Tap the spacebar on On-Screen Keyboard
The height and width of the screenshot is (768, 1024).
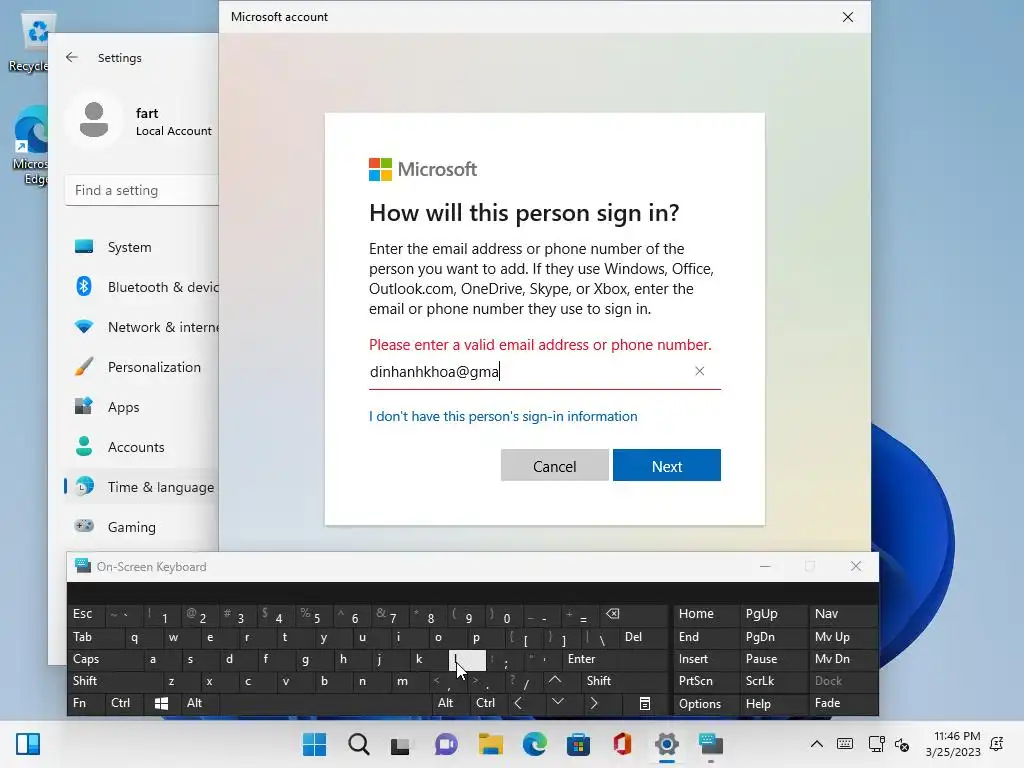[327, 703]
